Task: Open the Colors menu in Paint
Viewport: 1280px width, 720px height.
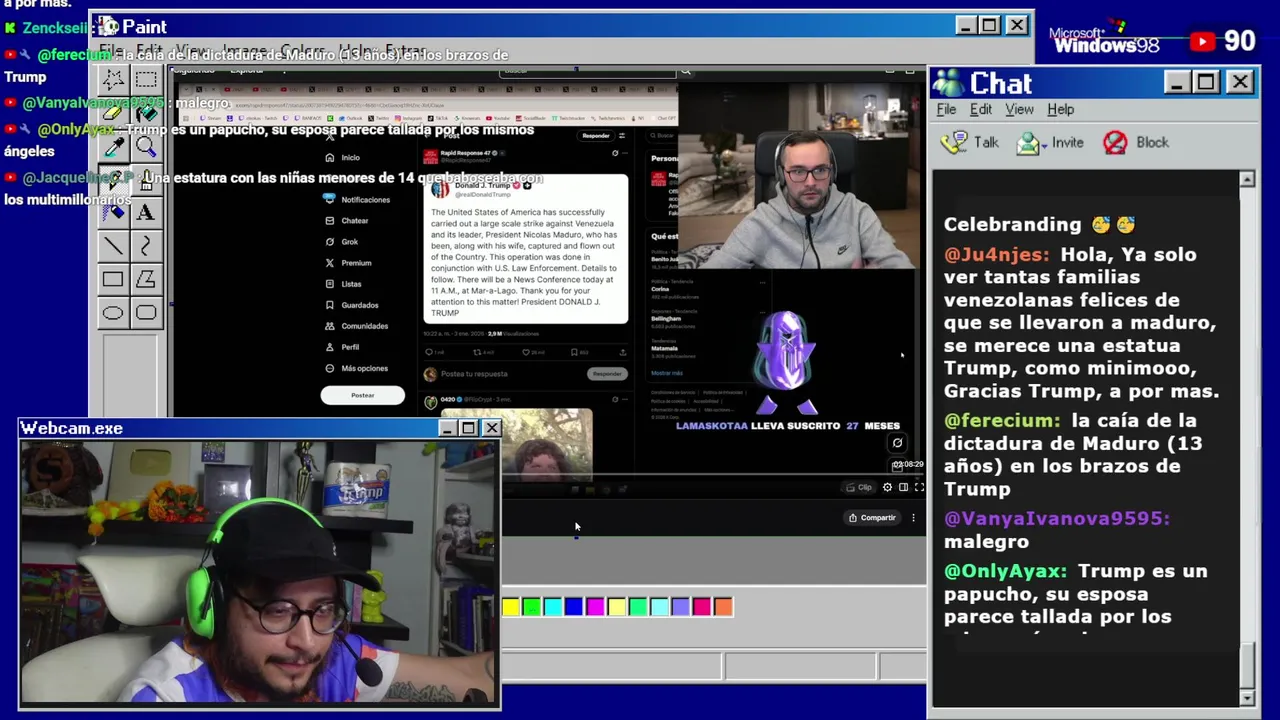Action: point(302,50)
